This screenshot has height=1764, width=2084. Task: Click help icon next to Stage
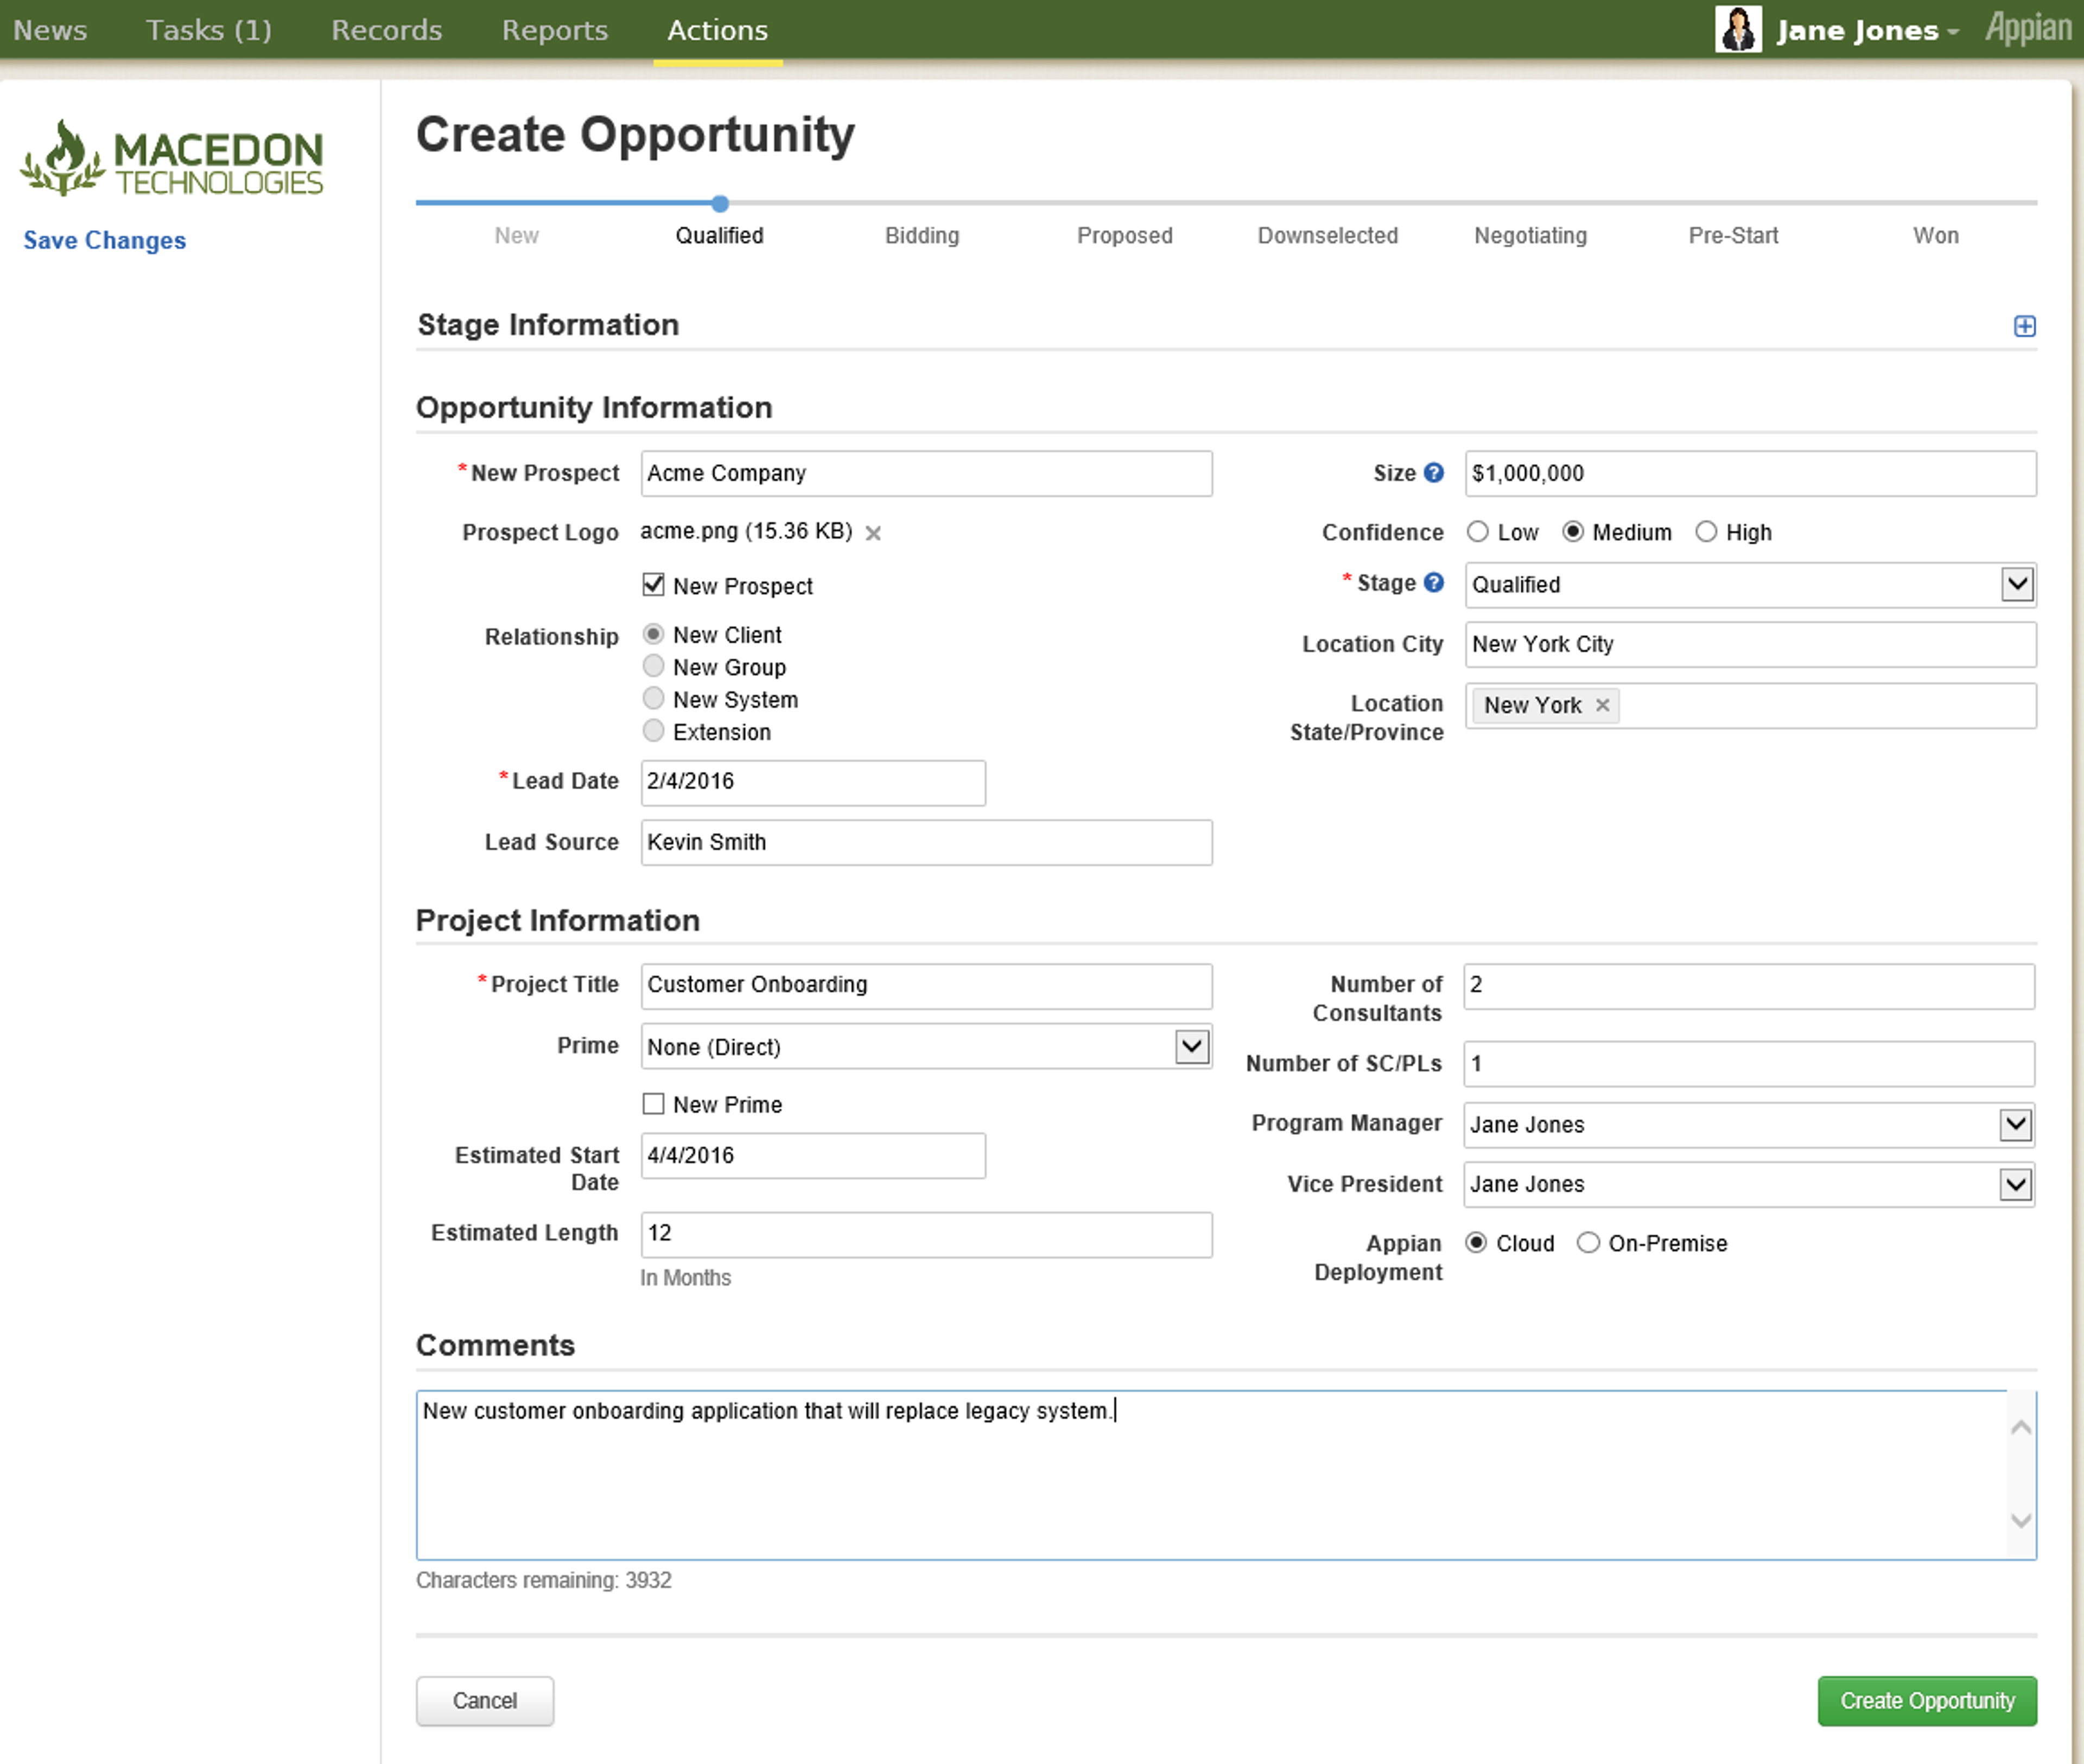(1433, 583)
